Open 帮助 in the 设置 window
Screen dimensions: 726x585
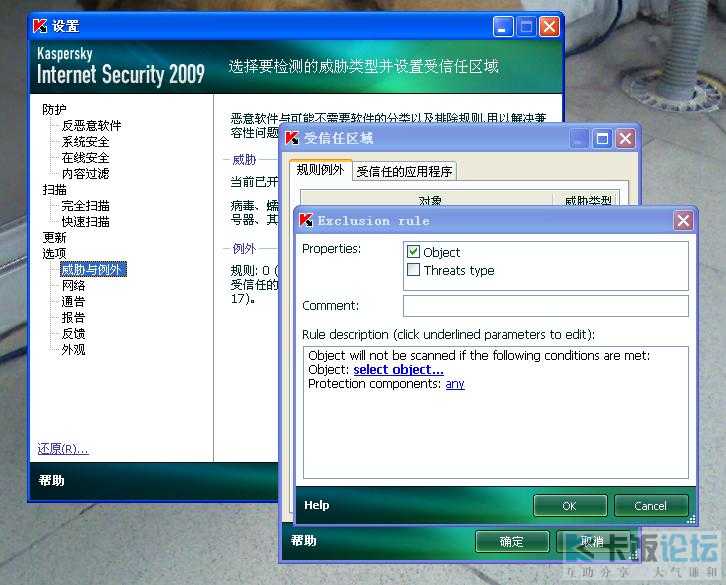coord(51,480)
